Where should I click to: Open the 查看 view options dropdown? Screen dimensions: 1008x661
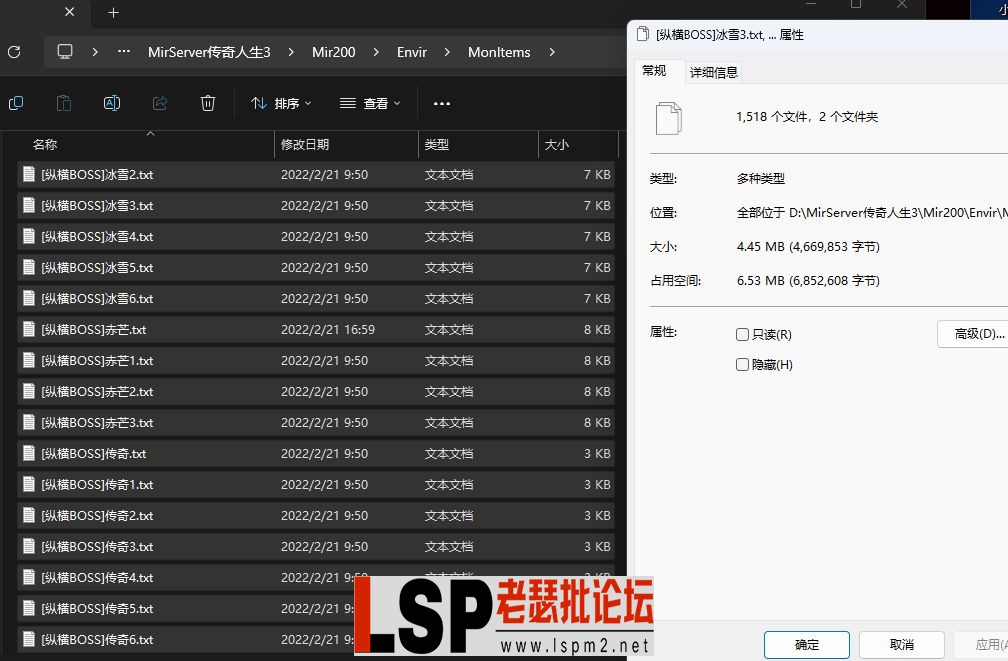pos(370,103)
